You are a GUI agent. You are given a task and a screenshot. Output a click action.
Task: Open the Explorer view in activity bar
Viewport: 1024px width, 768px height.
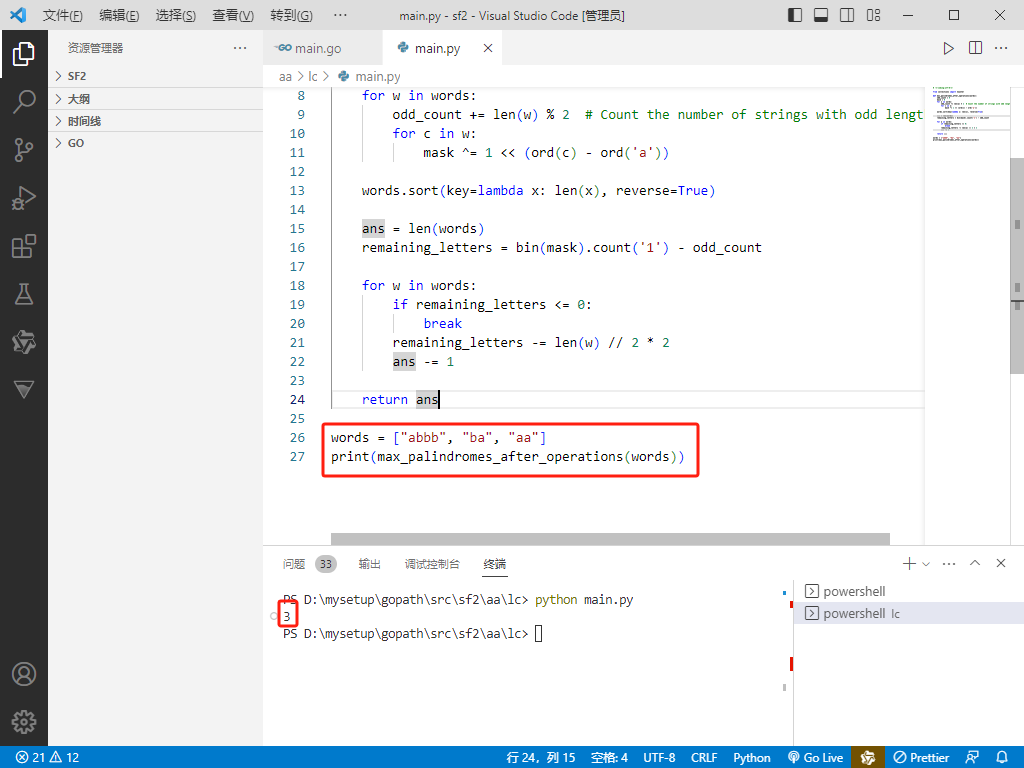point(24,54)
